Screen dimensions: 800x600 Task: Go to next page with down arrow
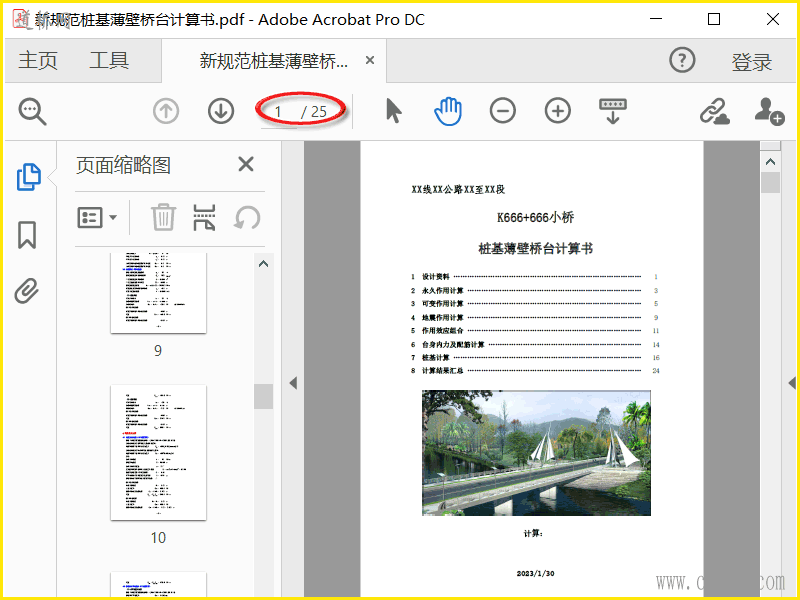tap(221, 111)
